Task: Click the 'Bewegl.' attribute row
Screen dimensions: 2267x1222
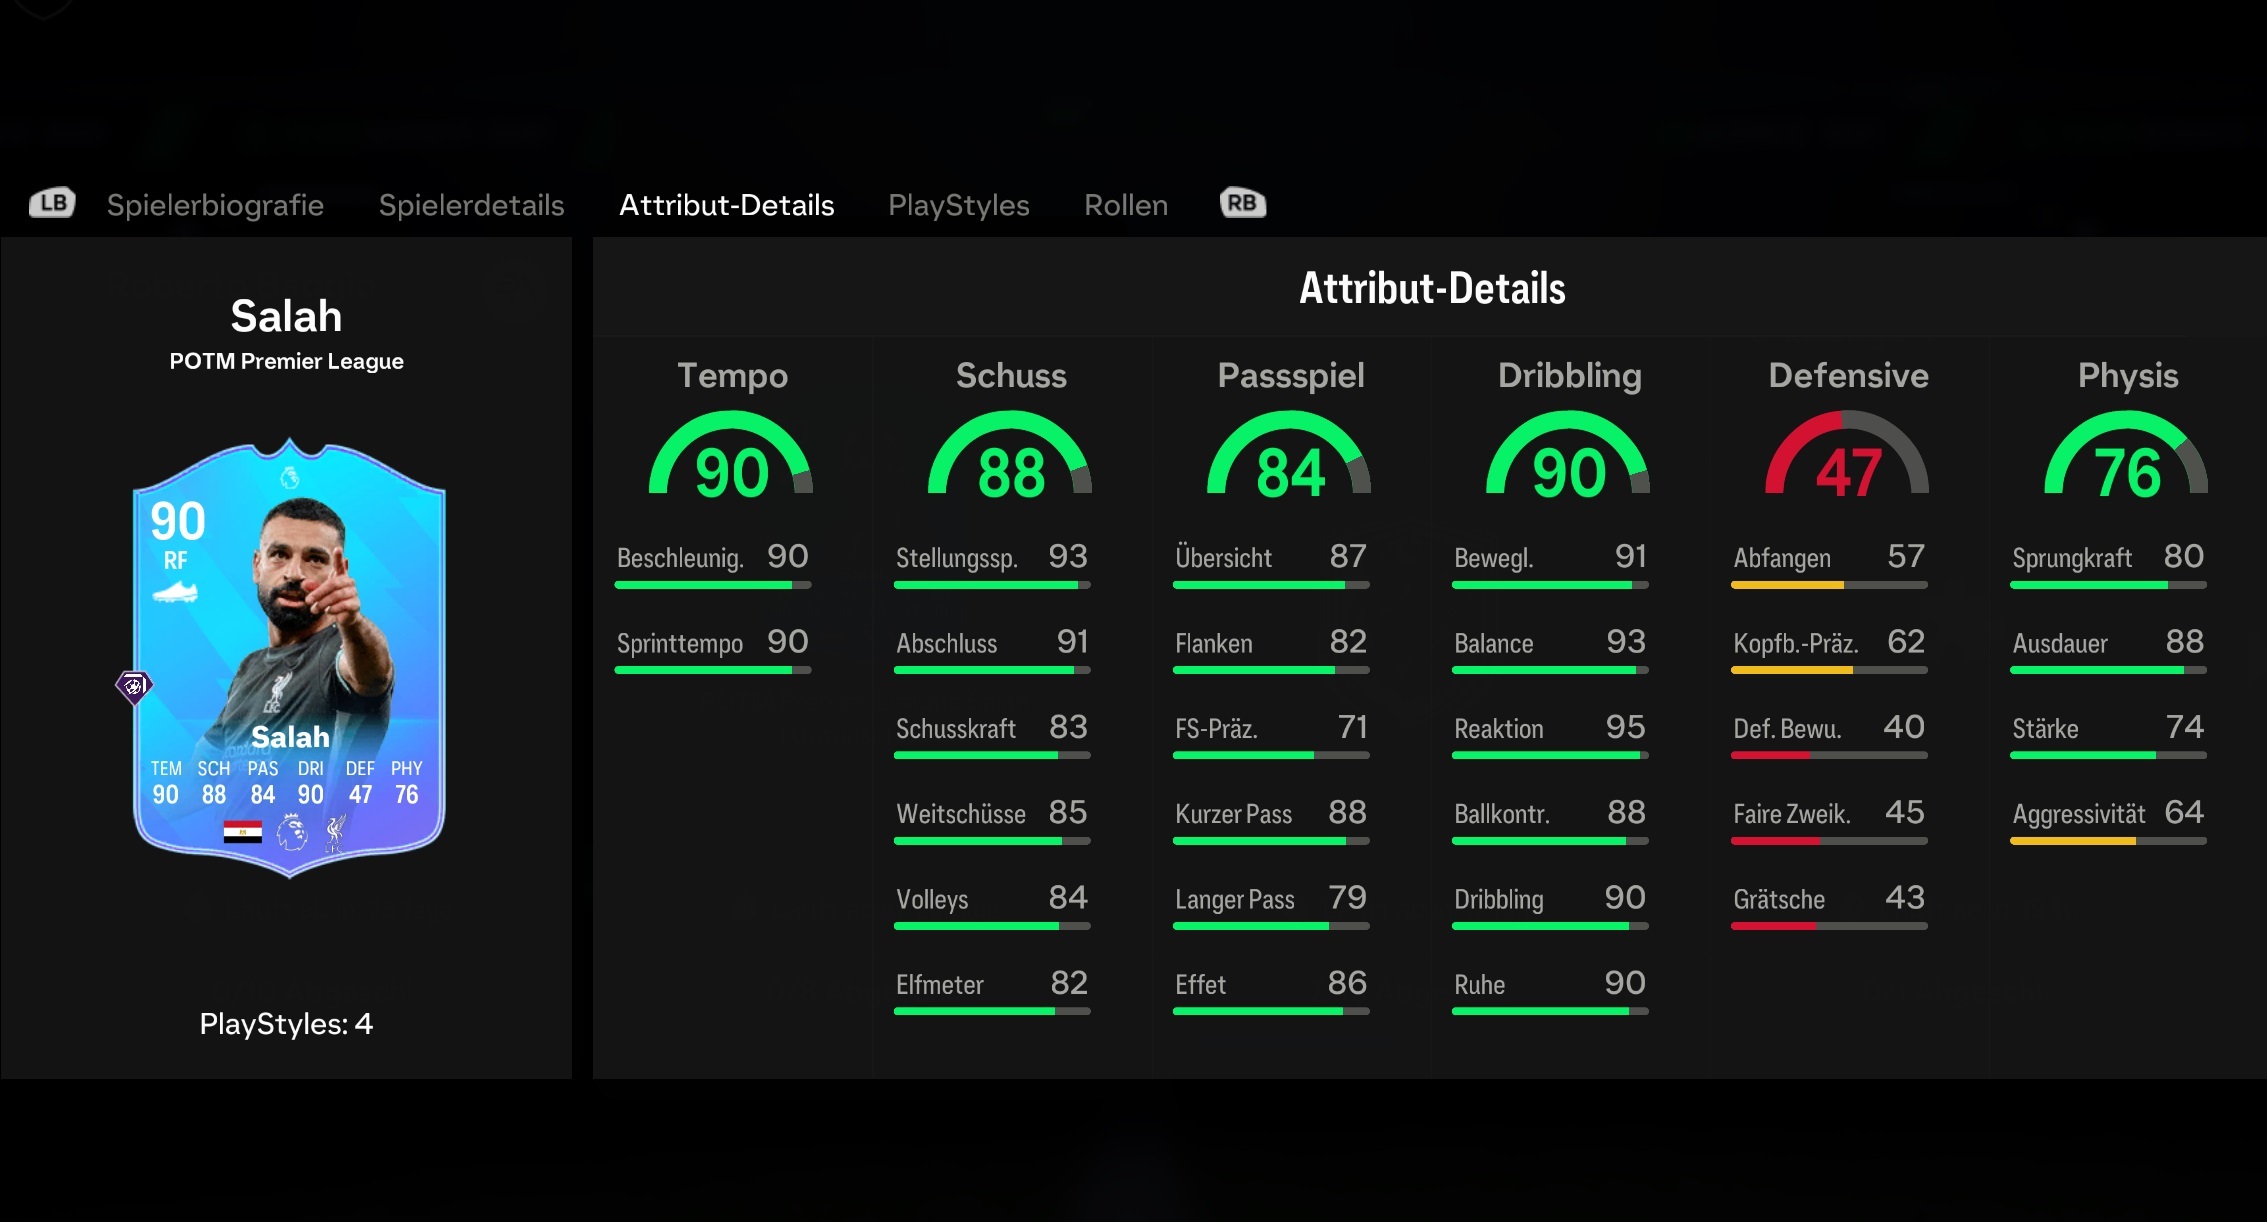Action: [x=1550, y=564]
